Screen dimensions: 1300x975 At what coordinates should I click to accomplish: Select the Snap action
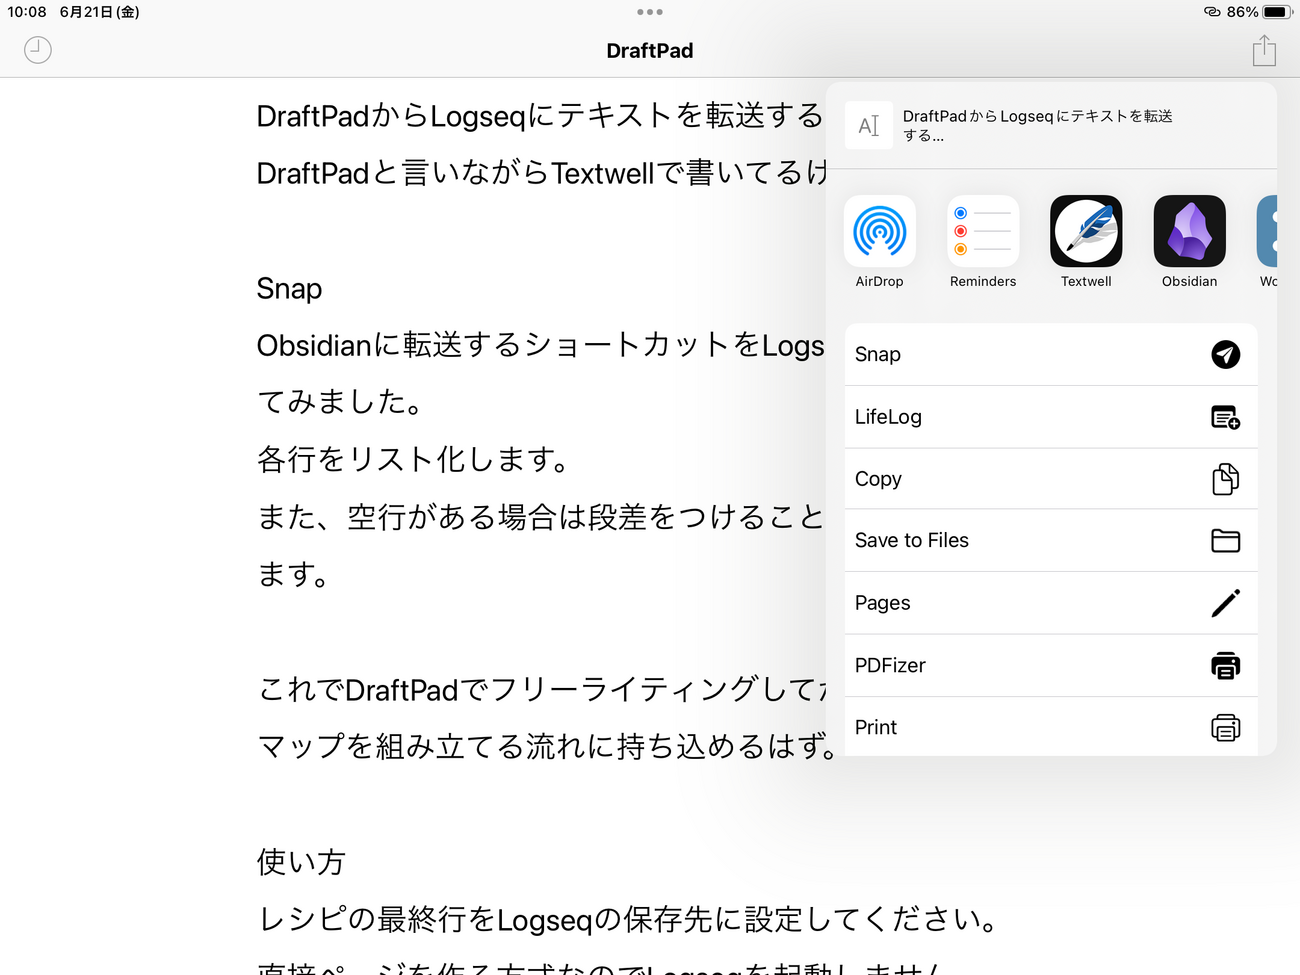[1051, 354]
